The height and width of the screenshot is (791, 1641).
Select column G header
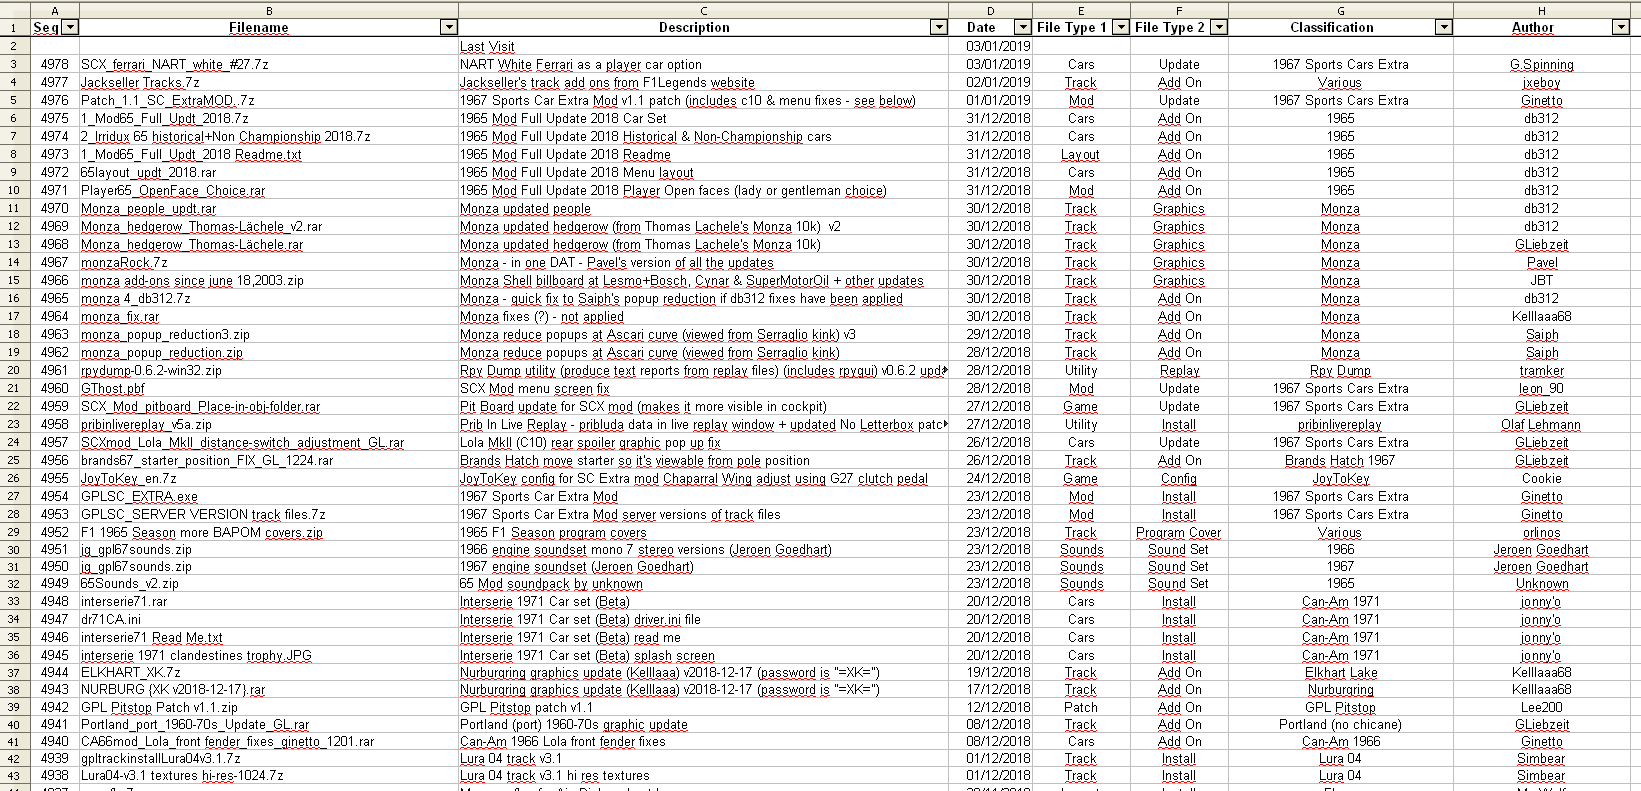(1340, 10)
